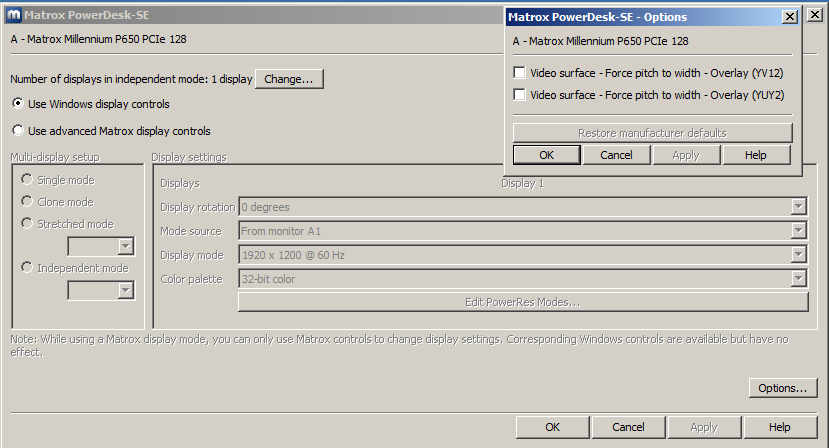Enable Force pitch to width Overlay (YV12)
The width and height of the screenshot is (829, 448).
point(519,72)
